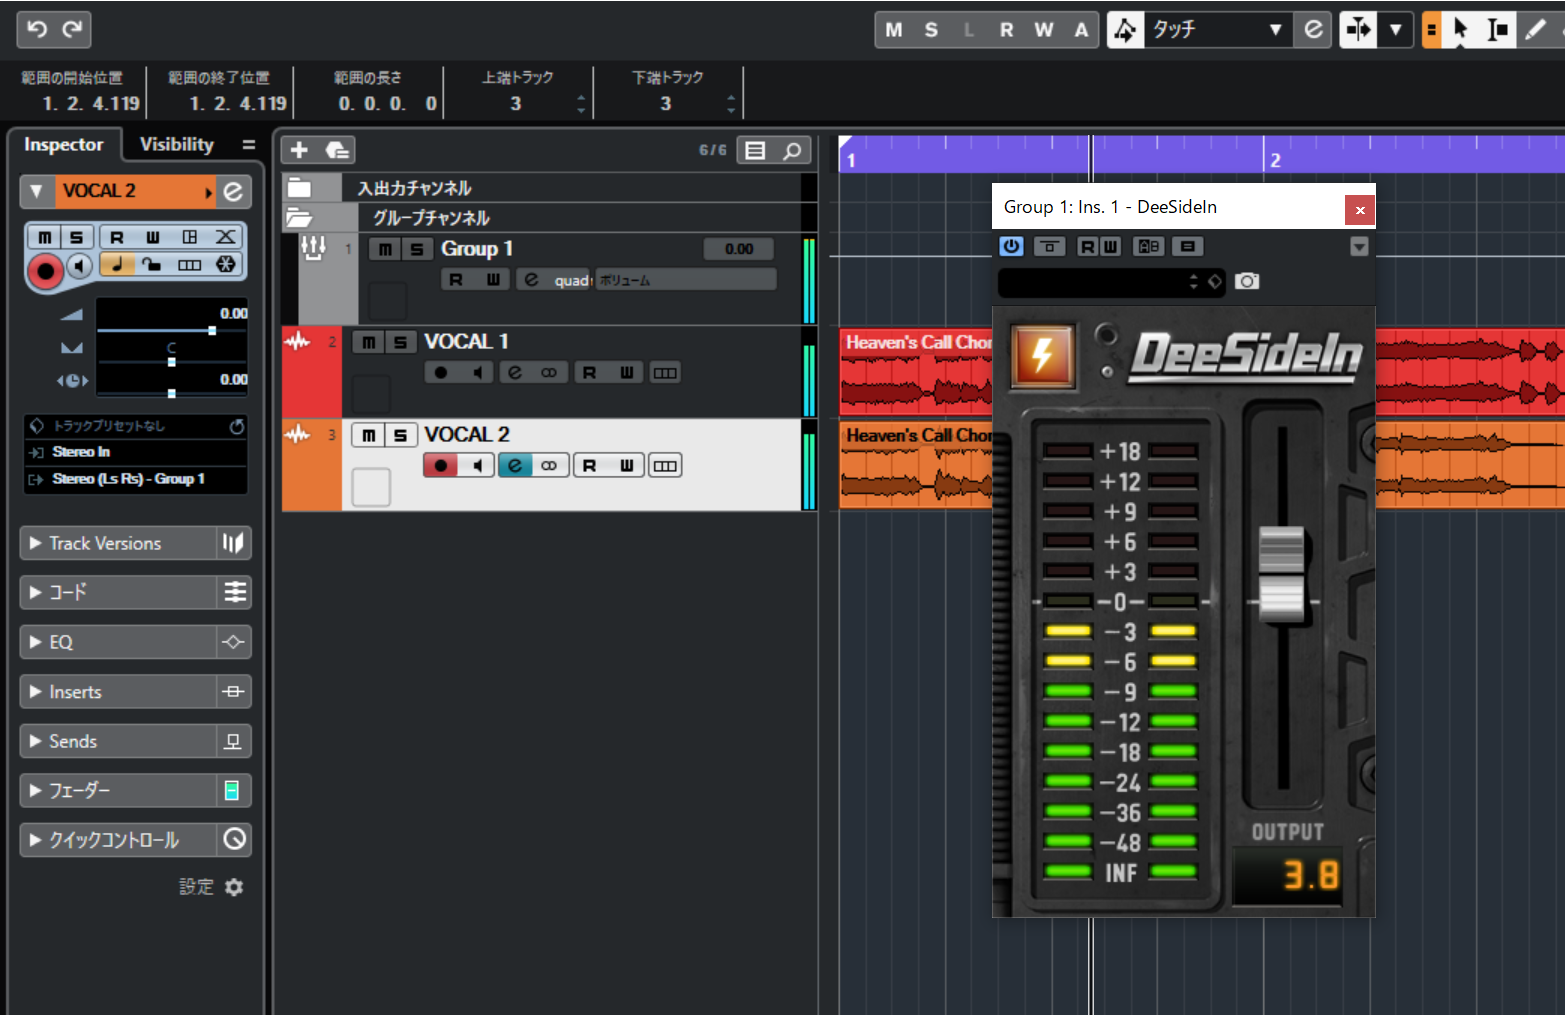Collapse the VOCAL 2 Inspector header triangle
Screen dimensions: 1565x1015
[37, 191]
